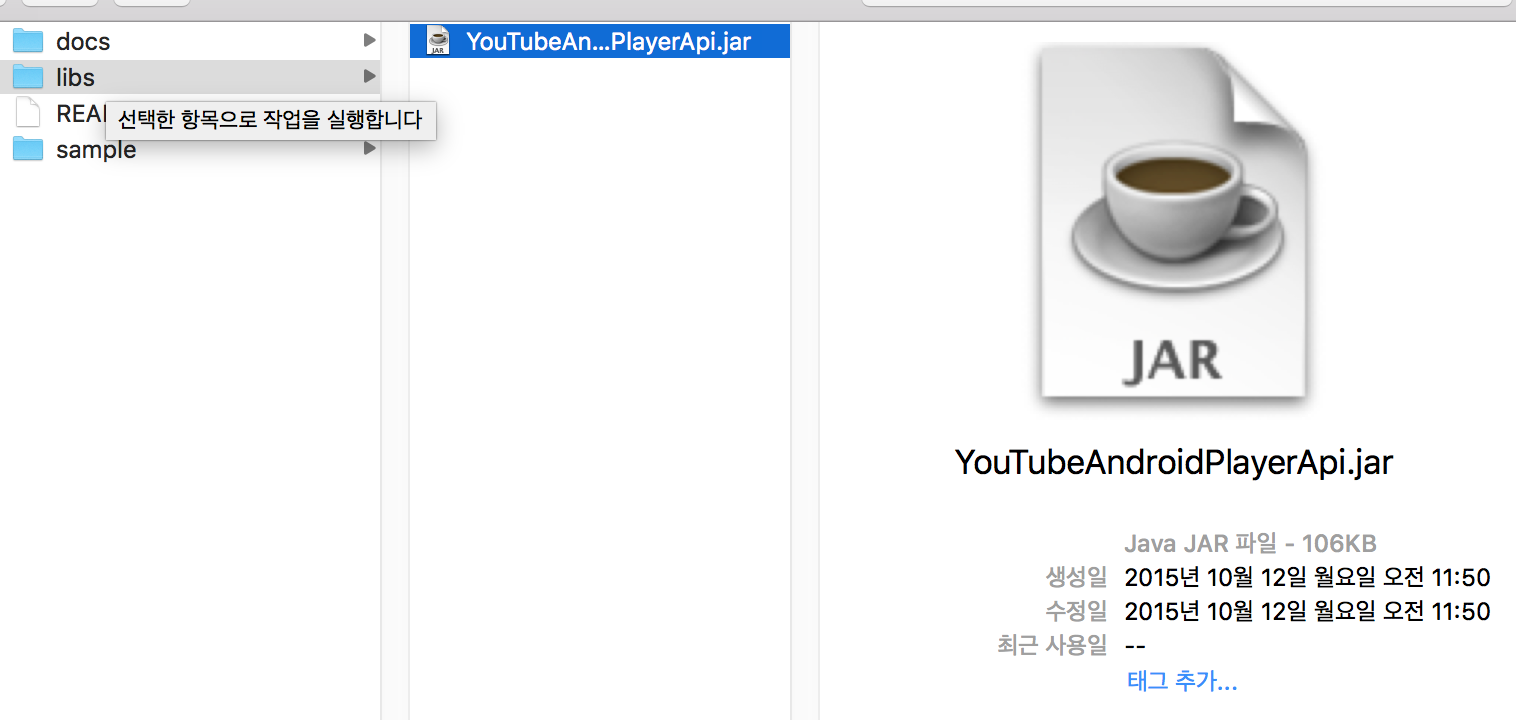The height and width of the screenshot is (720, 1516).
Task: Click the large JAR coffee cup preview
Action: pos(1174,224)
